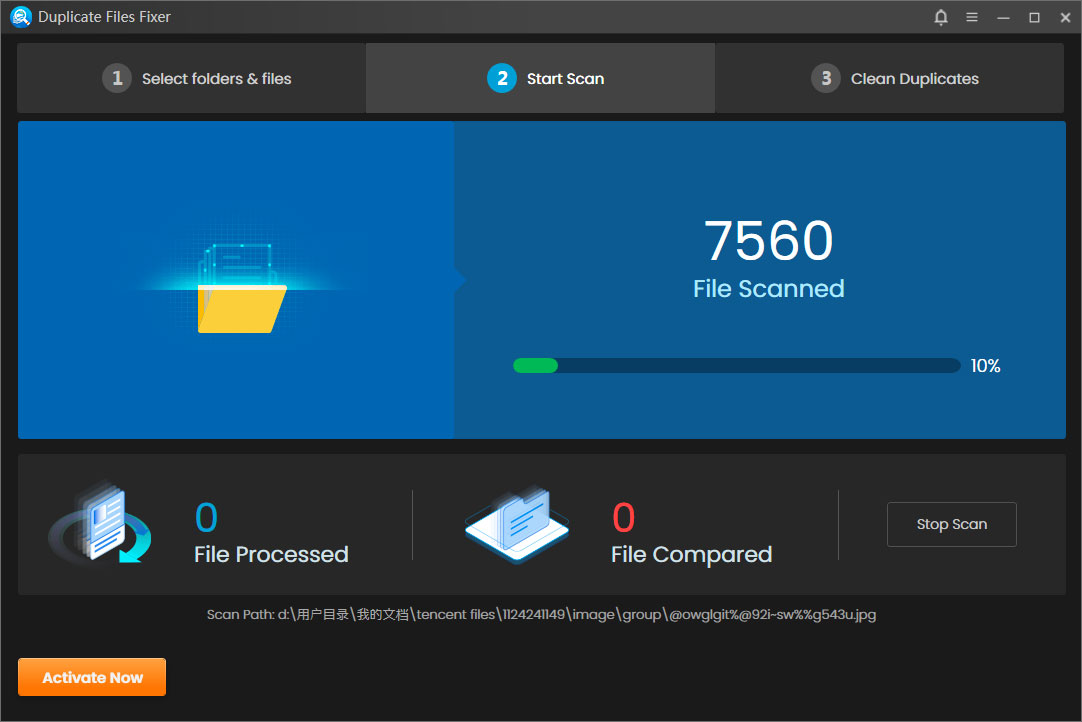Click the Scan Path text line

pyautogui.click(x=541, y=614)
